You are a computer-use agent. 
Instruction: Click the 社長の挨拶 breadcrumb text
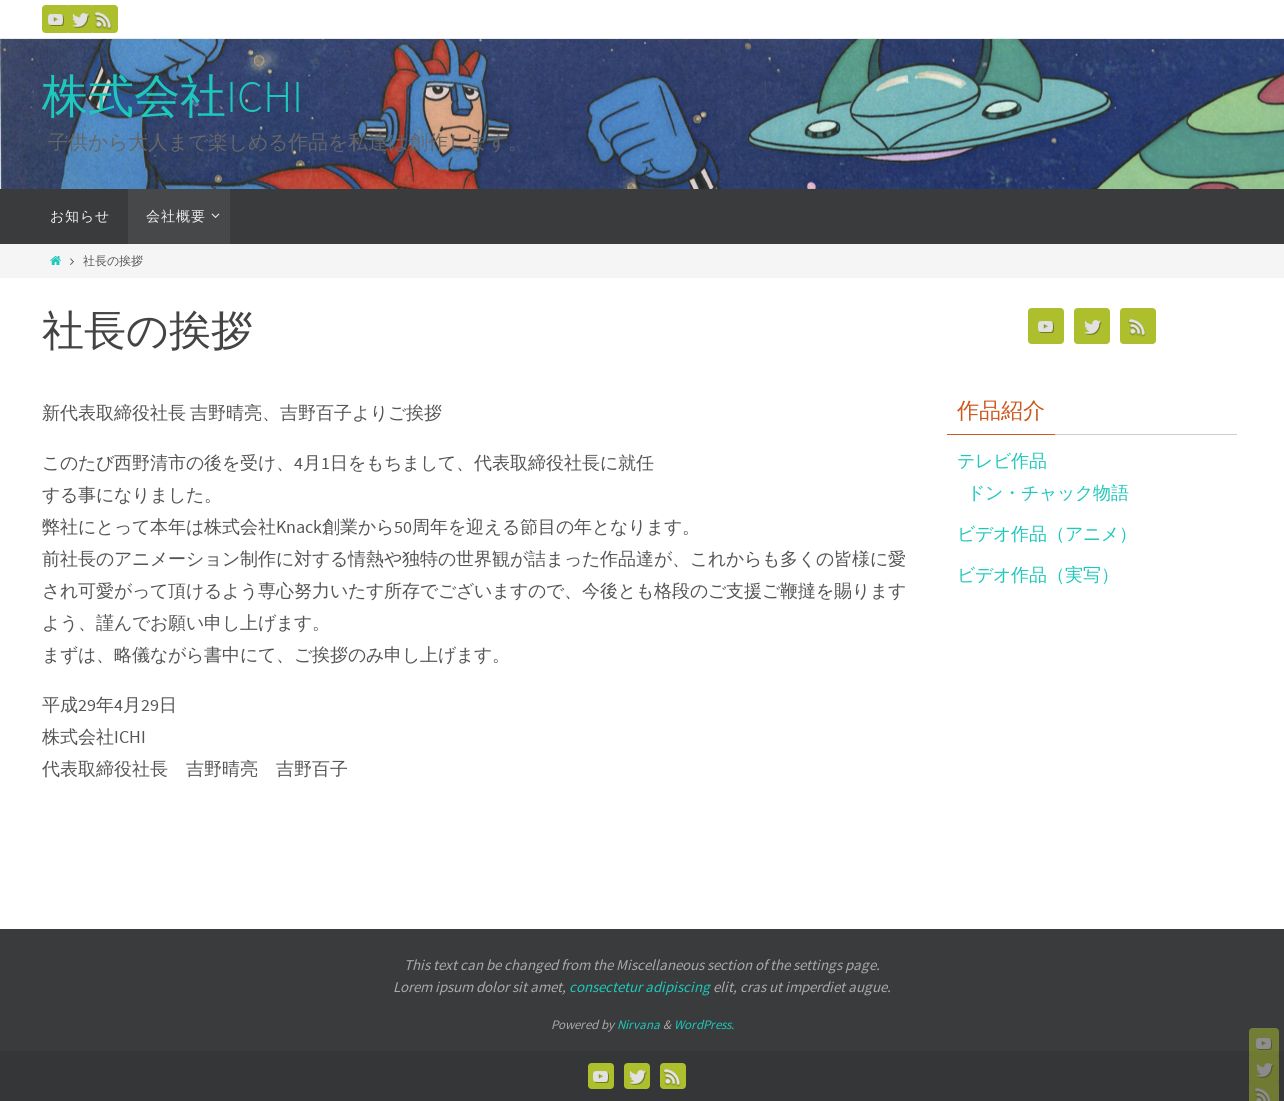tap(113, 261)
